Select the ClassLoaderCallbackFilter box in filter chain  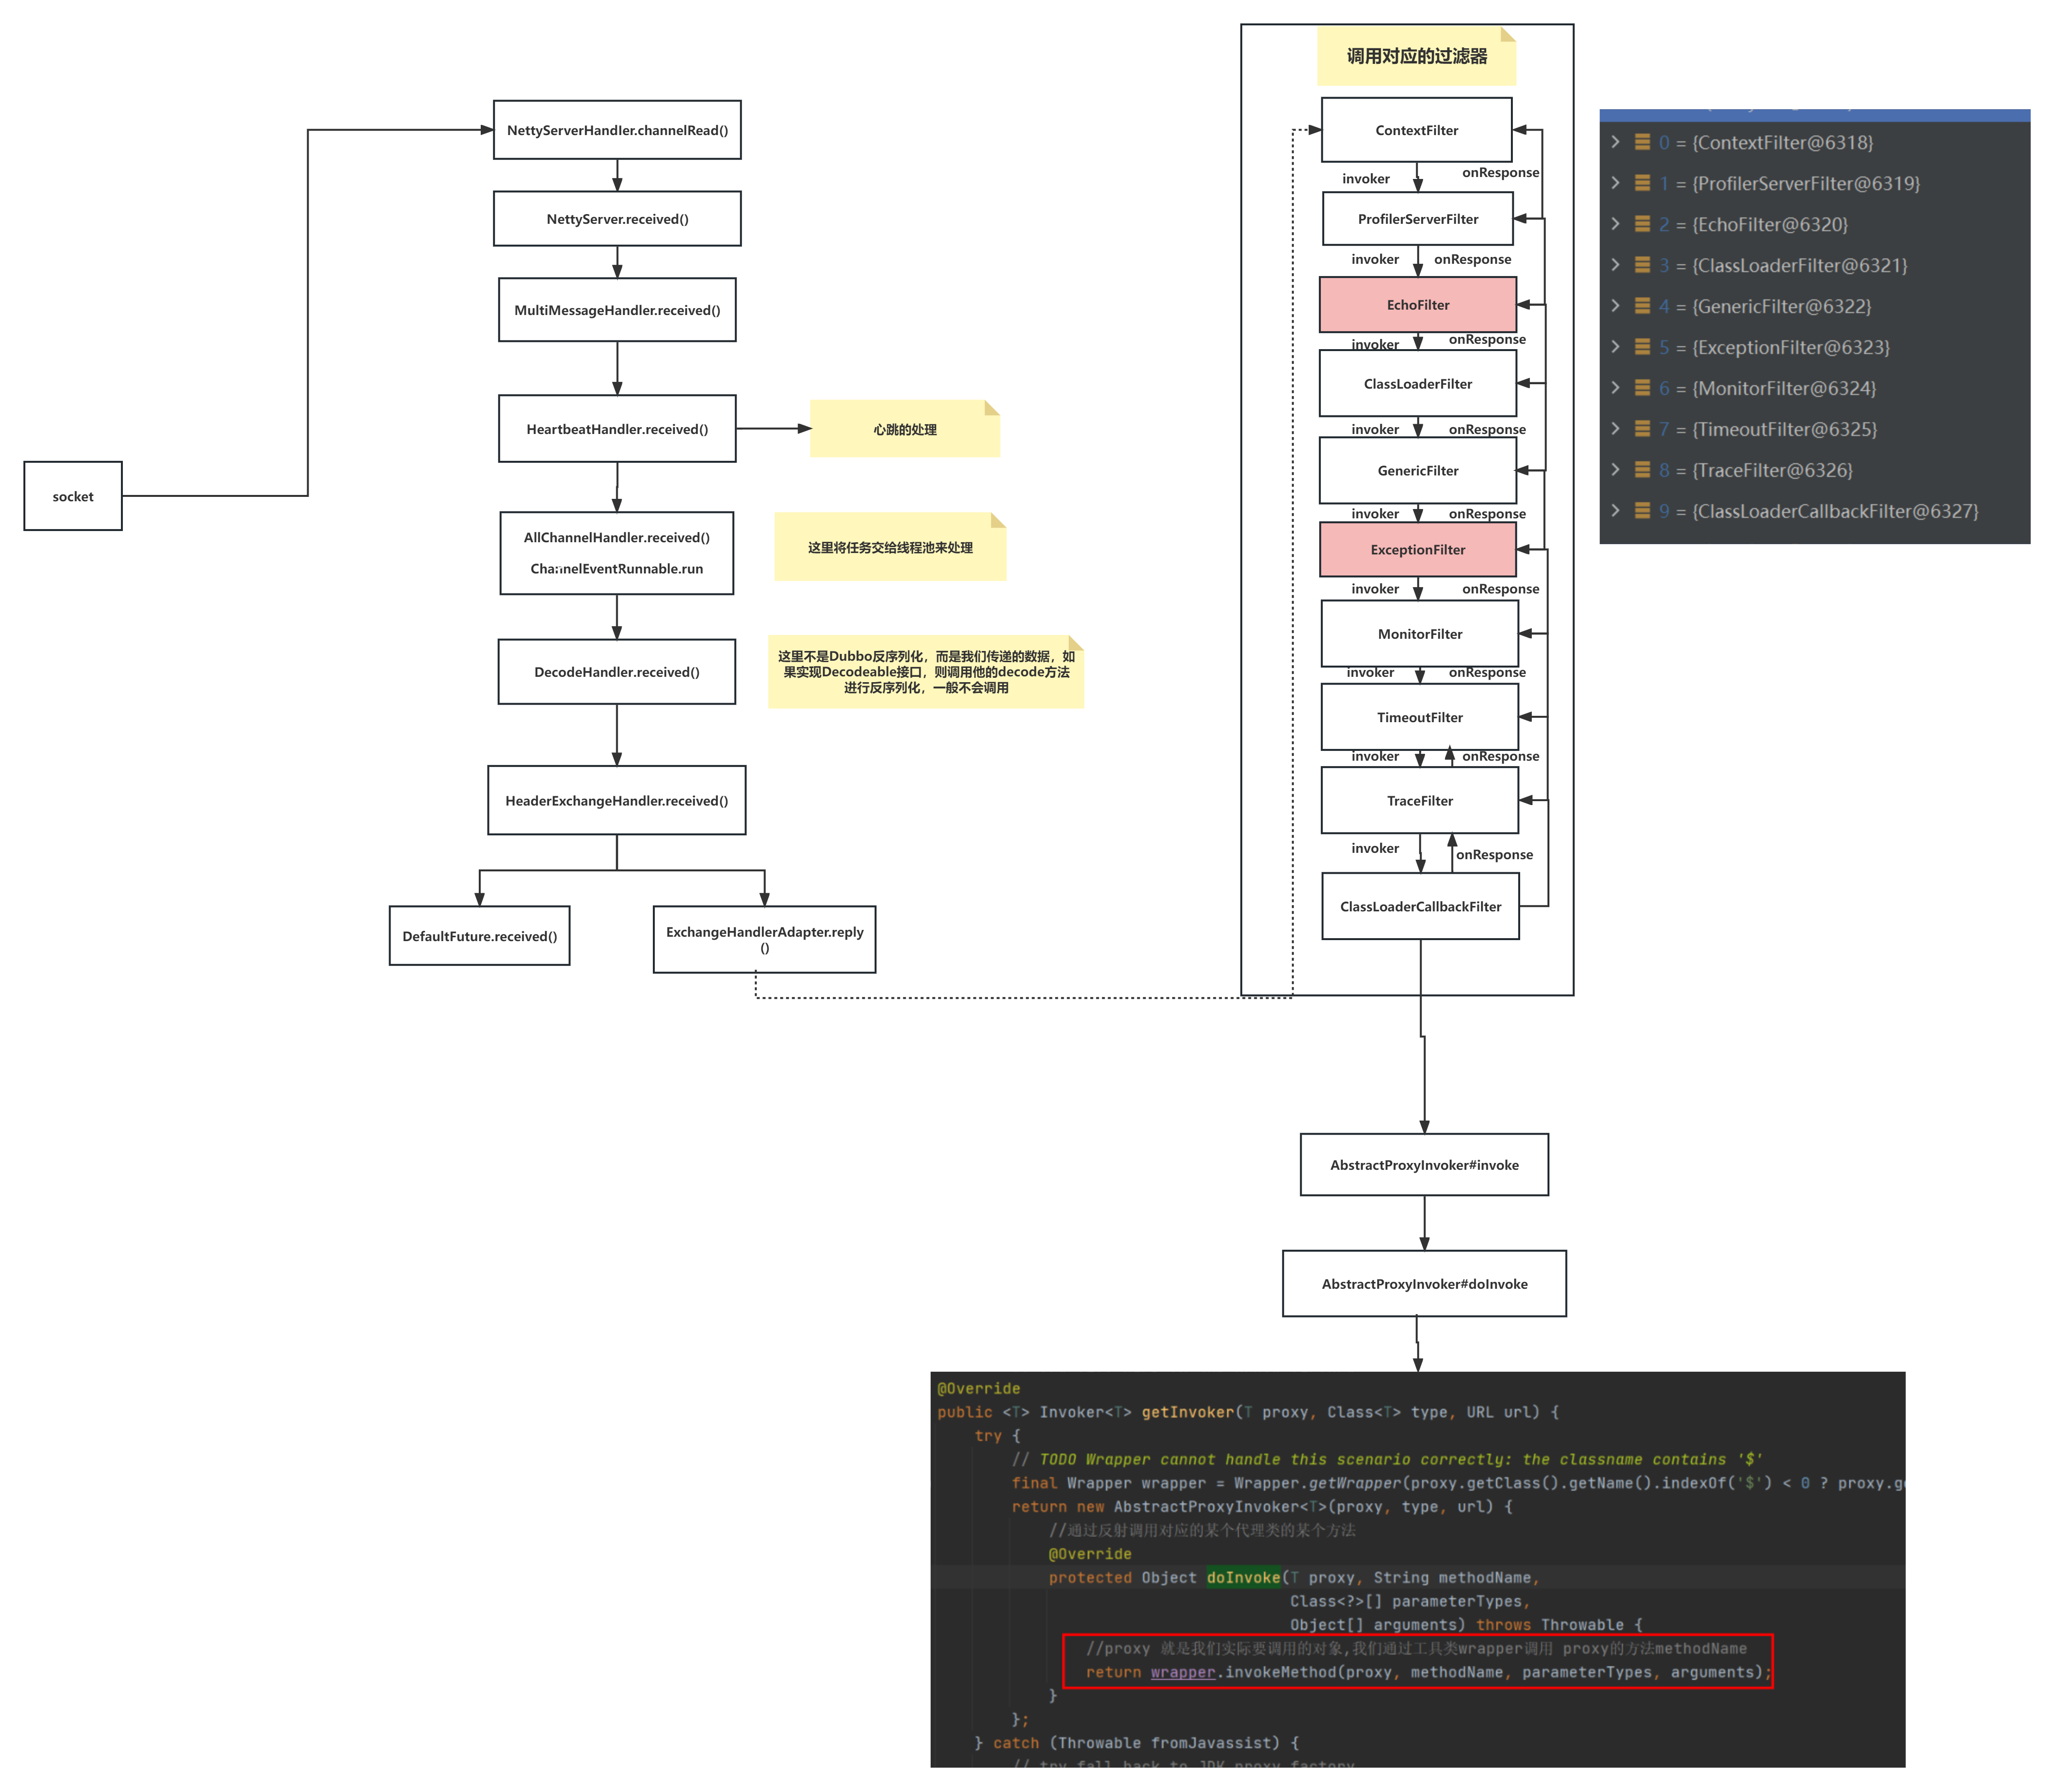1421,906
